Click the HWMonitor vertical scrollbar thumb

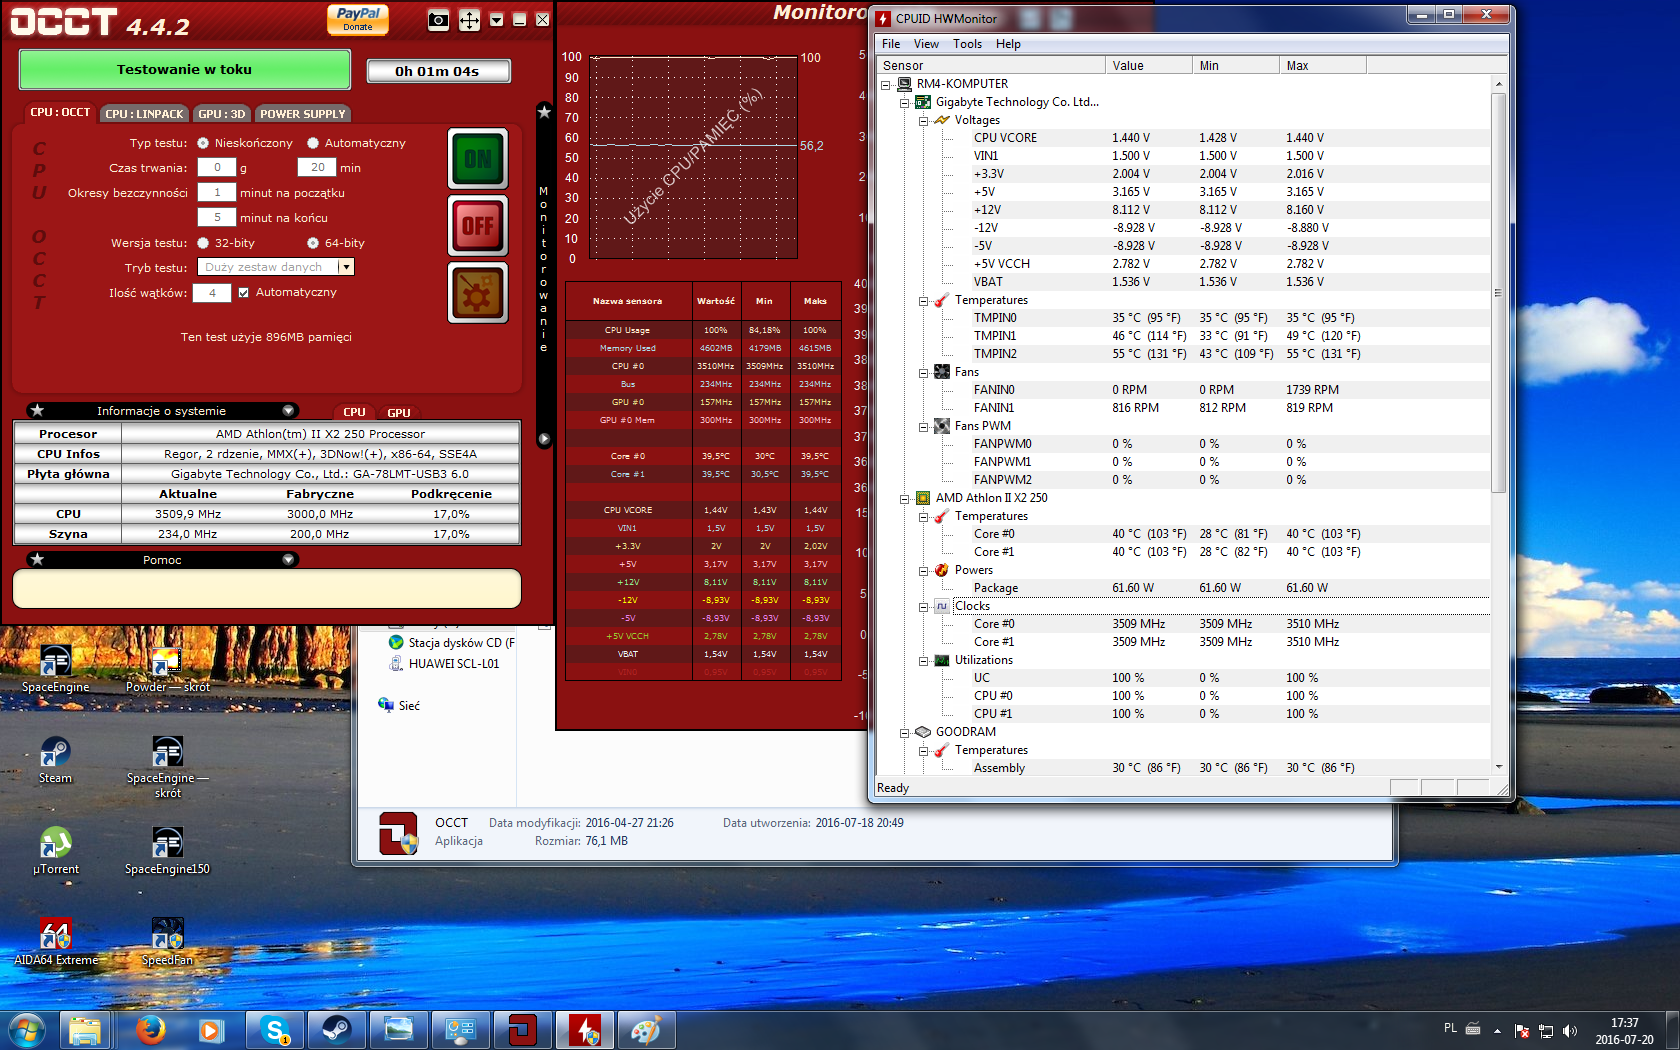click(1498, 293)
